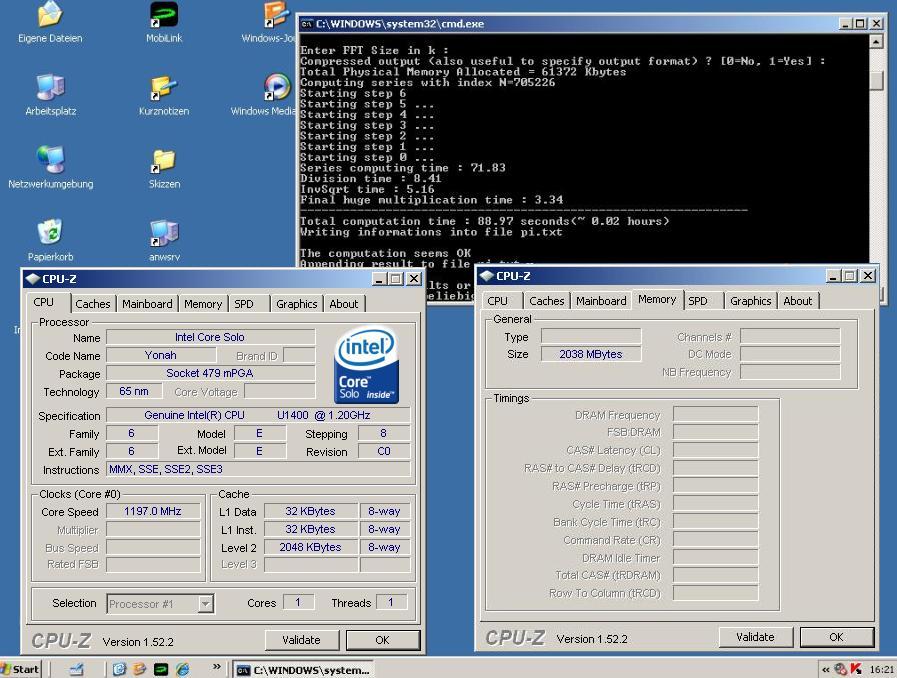Click Validate in right CPU-Z window
897x678 pixels.
pyautogui.click(x=755, y=637)
